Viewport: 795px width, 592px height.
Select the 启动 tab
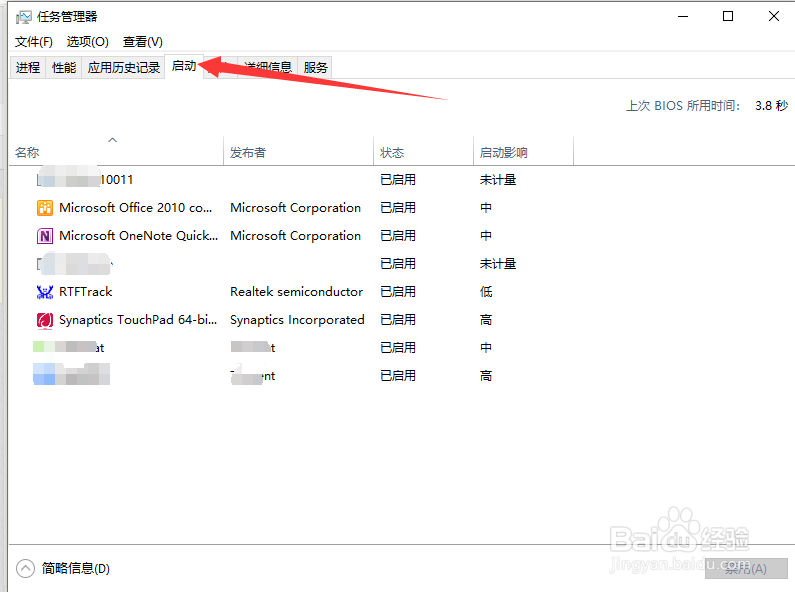click(x=184, y=66)
